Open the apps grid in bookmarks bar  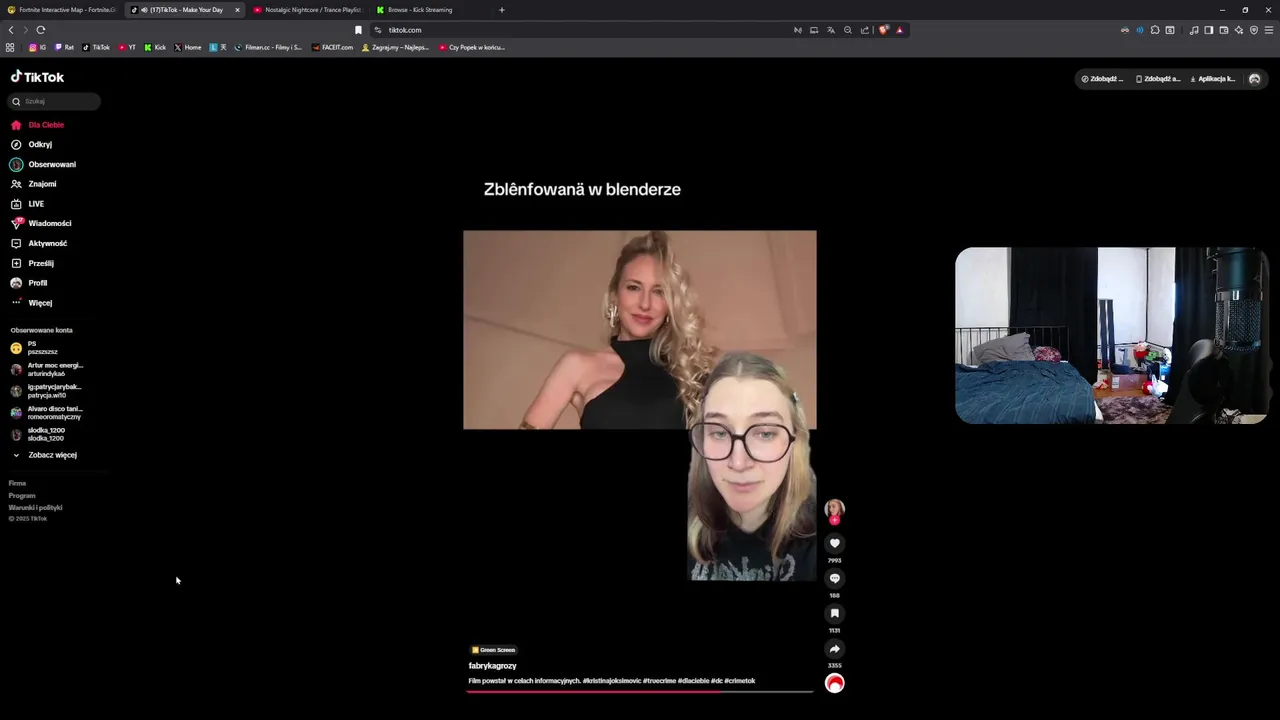click(x=10, y=47)
